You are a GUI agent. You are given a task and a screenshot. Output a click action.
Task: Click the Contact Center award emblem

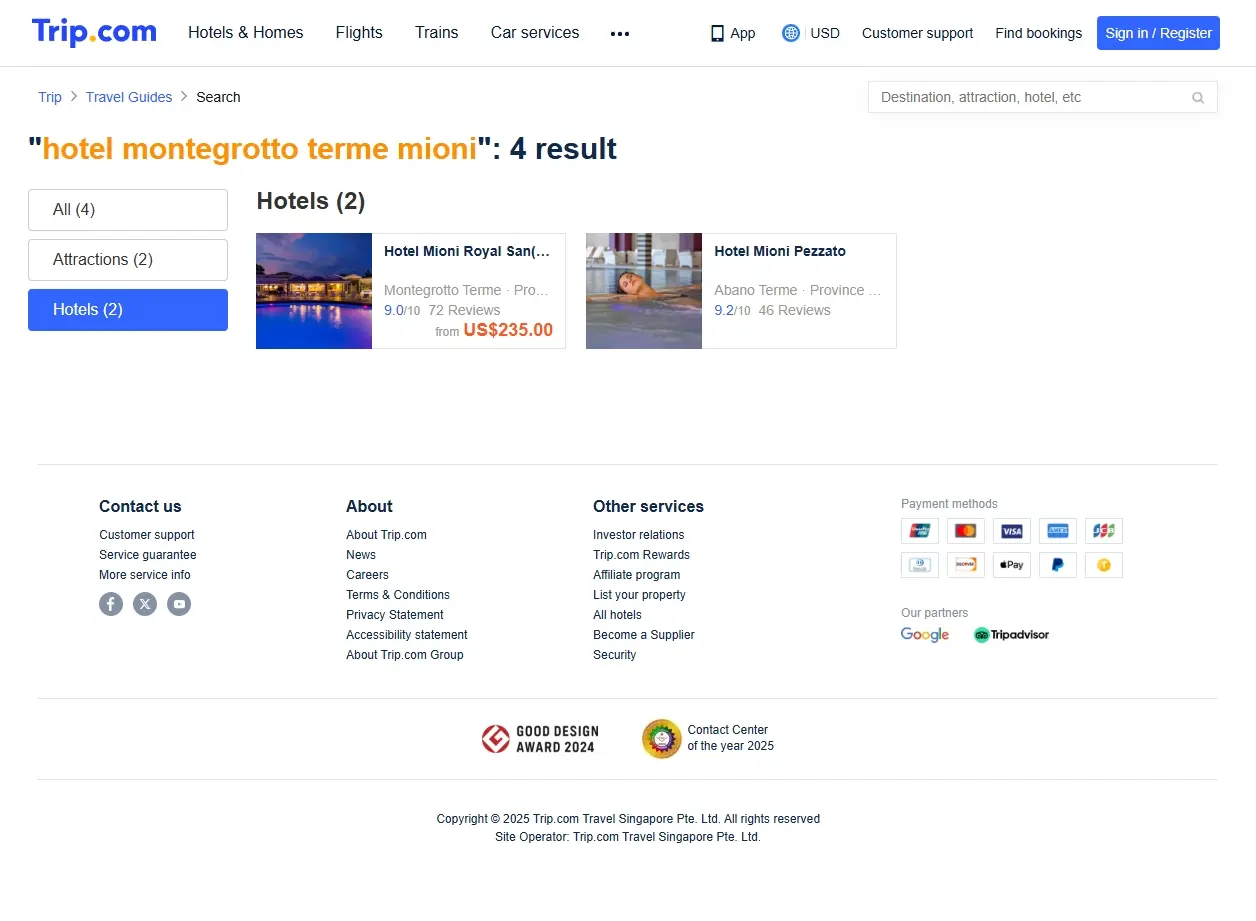click(661, 739)
